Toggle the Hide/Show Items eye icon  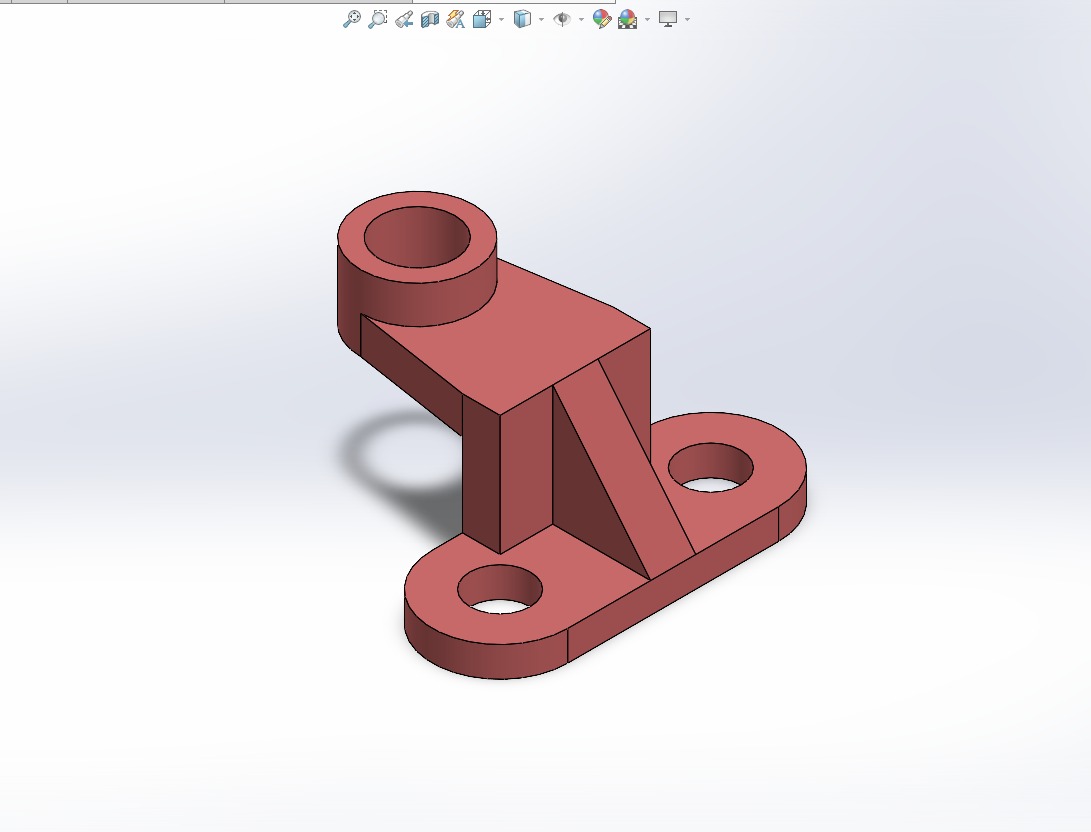pyautogui.click(x=562, y=19)
